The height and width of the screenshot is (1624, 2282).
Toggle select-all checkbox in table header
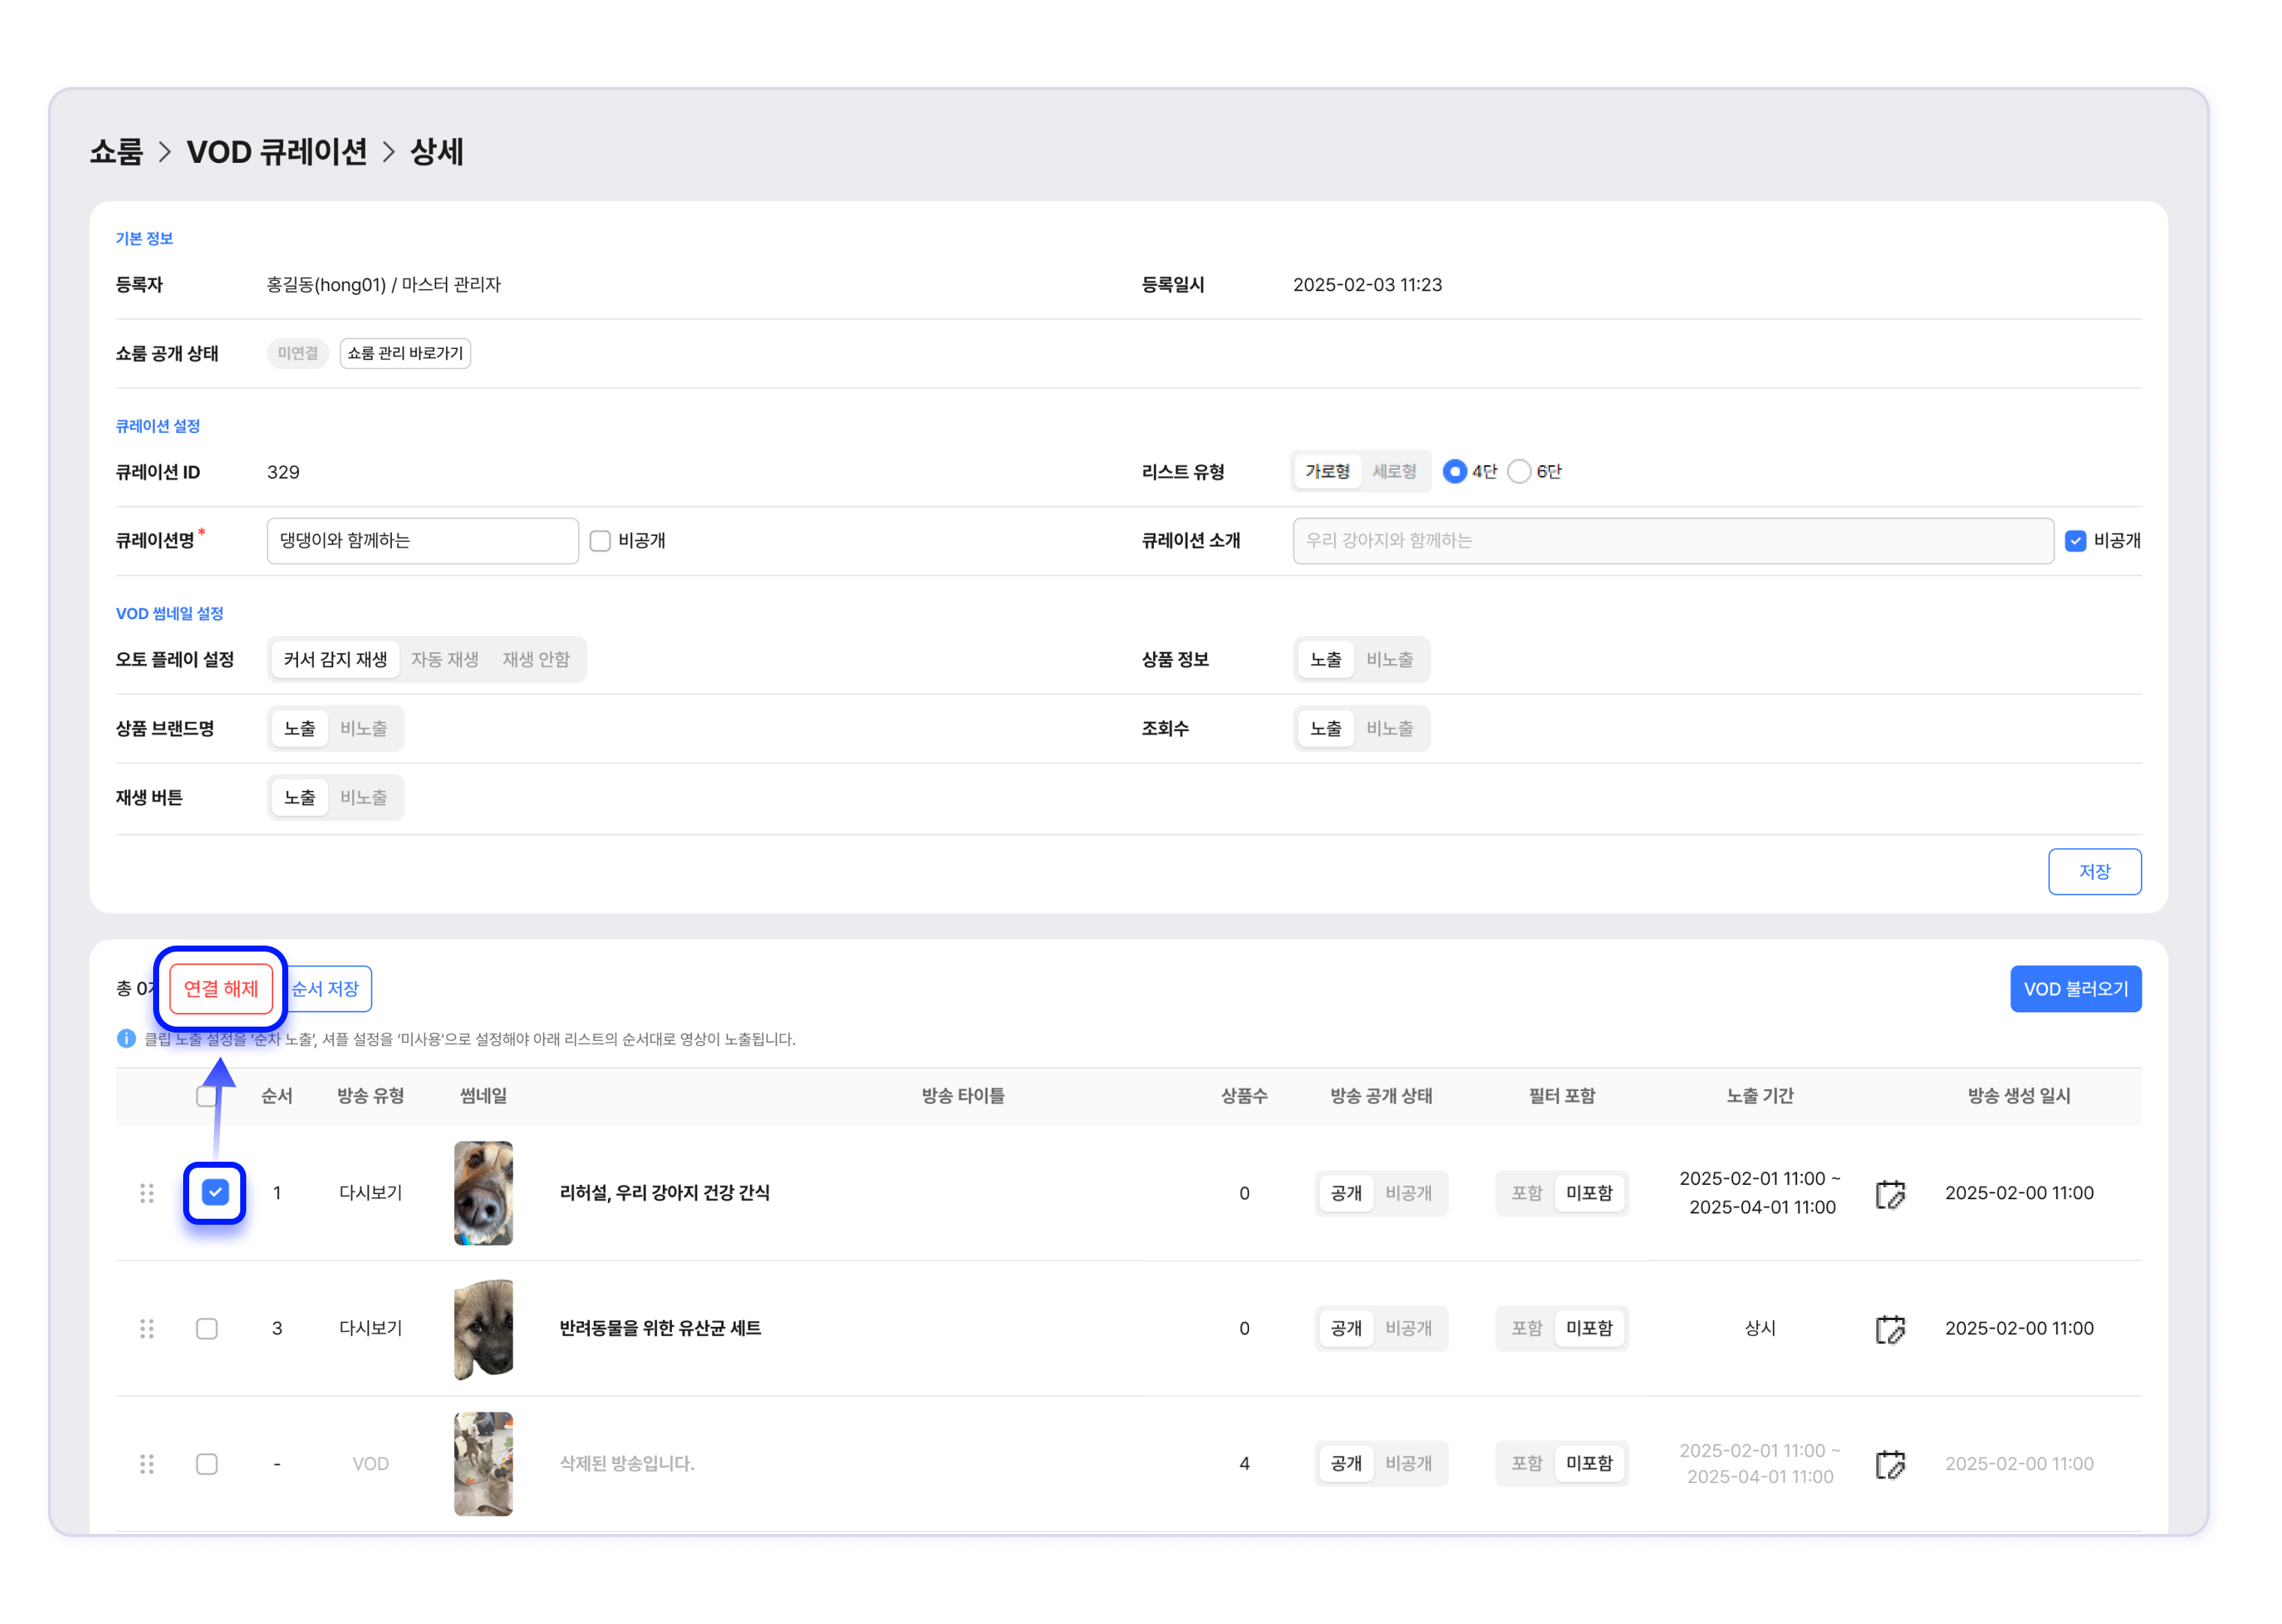click(206, 1097)
